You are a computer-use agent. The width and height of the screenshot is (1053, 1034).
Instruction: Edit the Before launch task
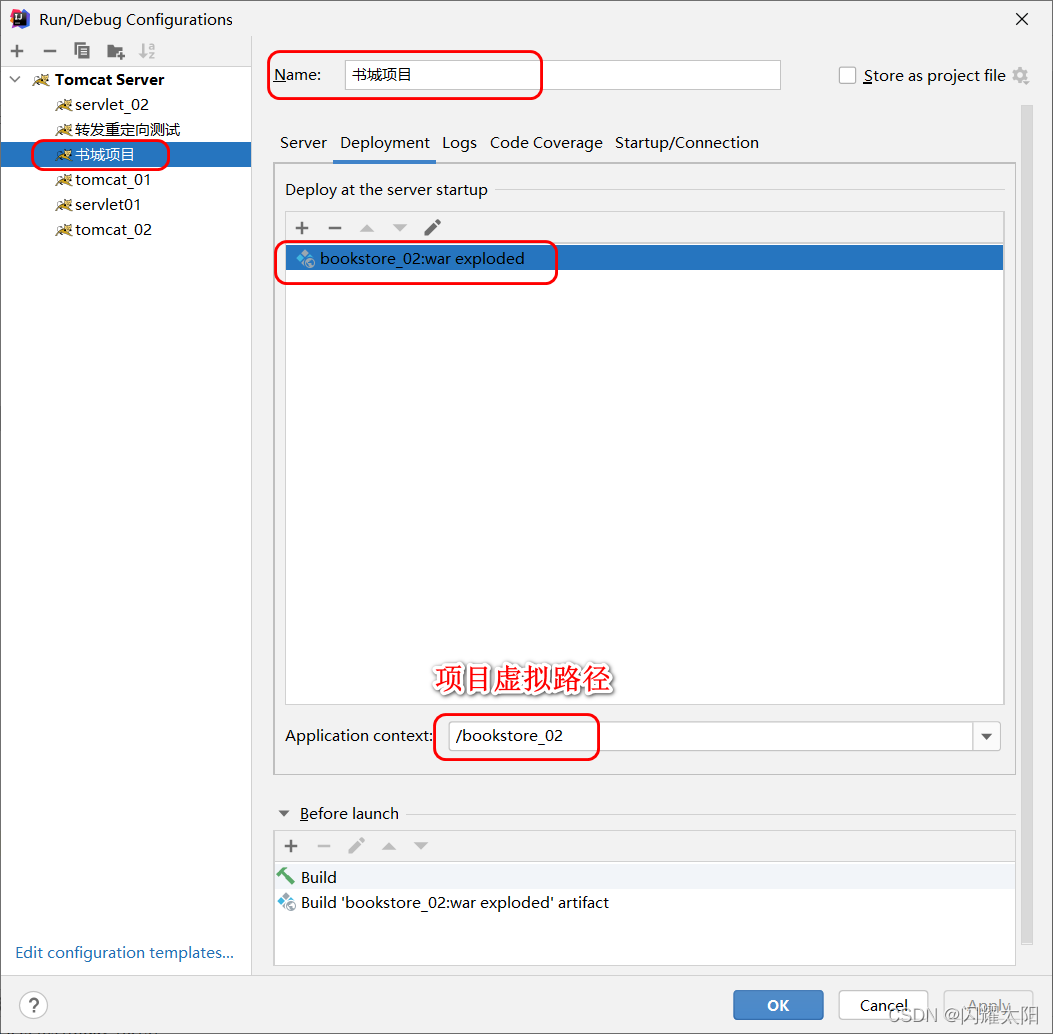coord(356,846)
